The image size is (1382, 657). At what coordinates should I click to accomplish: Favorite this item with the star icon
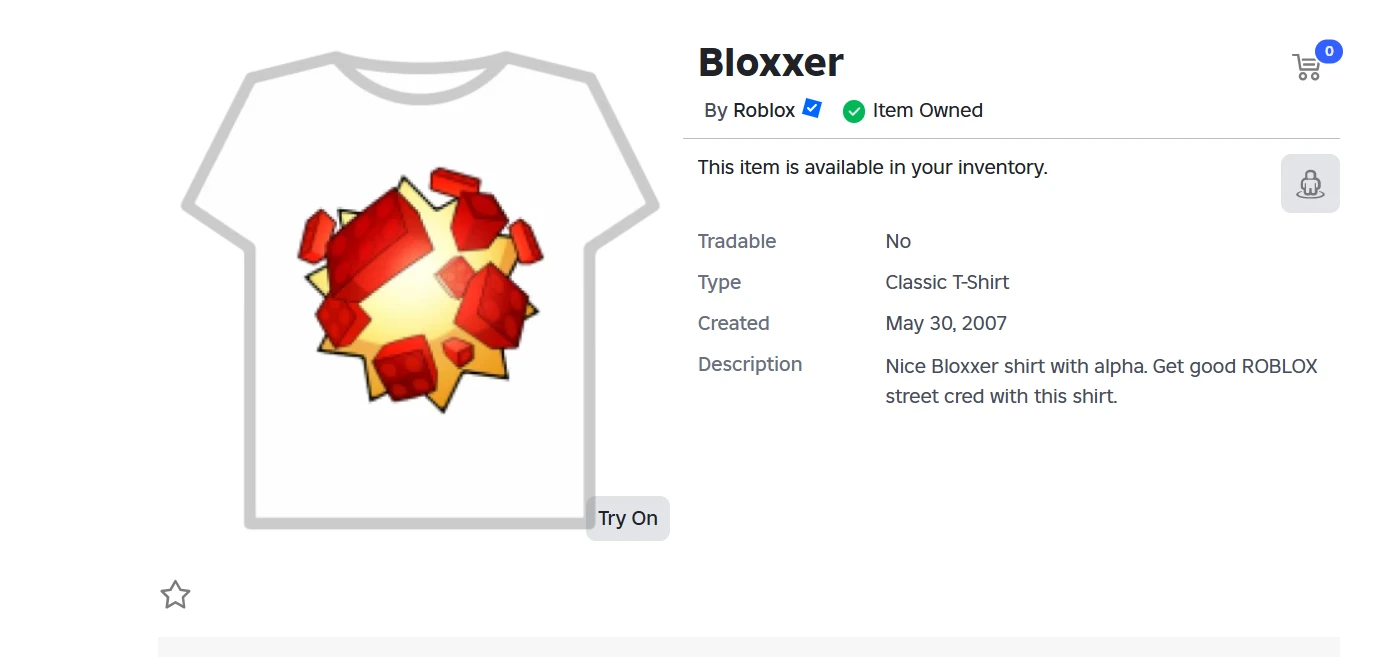click(x=175, y=595)
